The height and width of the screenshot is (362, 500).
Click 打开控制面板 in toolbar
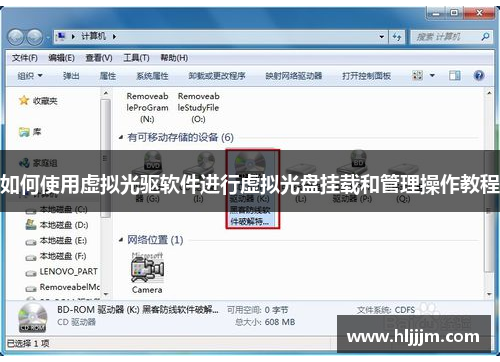tap(366, 76)
